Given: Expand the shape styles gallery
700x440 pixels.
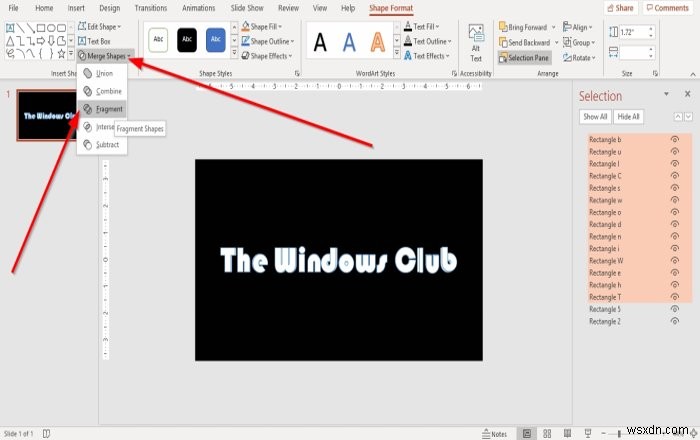Looking at the screenshot, I should [x=234, y=53].
